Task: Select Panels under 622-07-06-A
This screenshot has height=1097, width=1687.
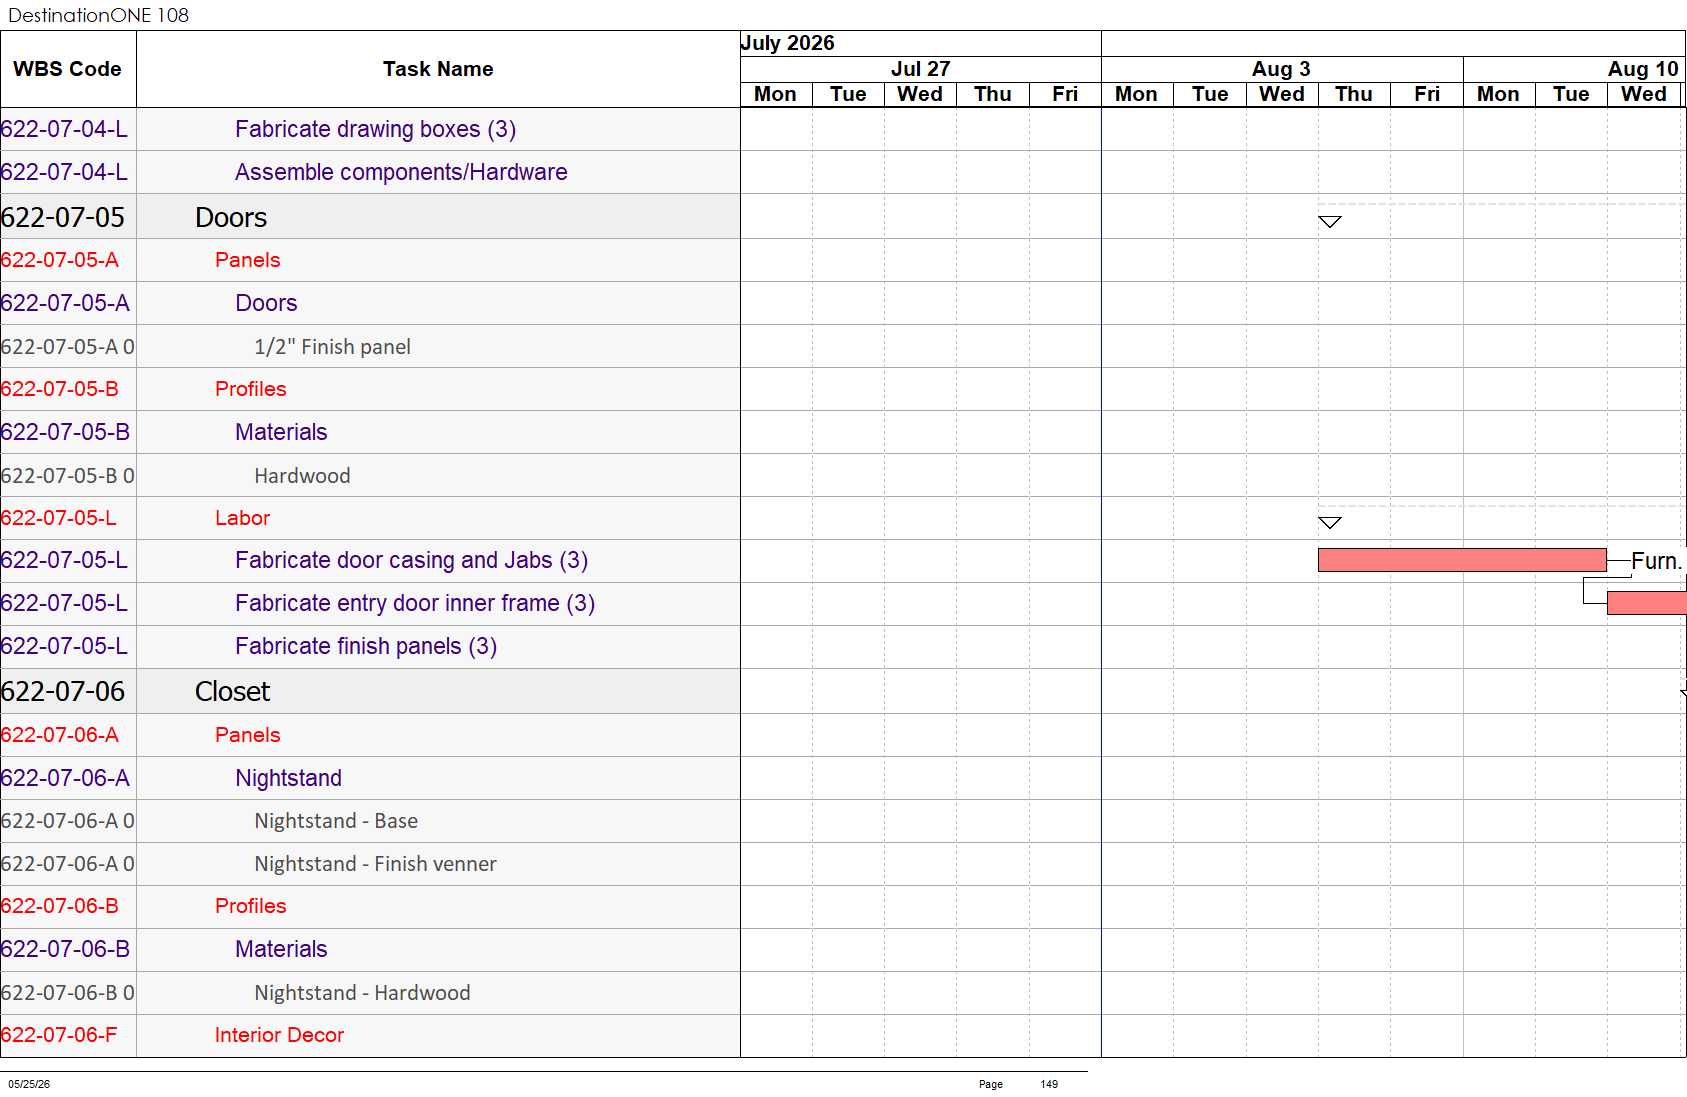Action: pyautogui.click(x=247, y=735)
